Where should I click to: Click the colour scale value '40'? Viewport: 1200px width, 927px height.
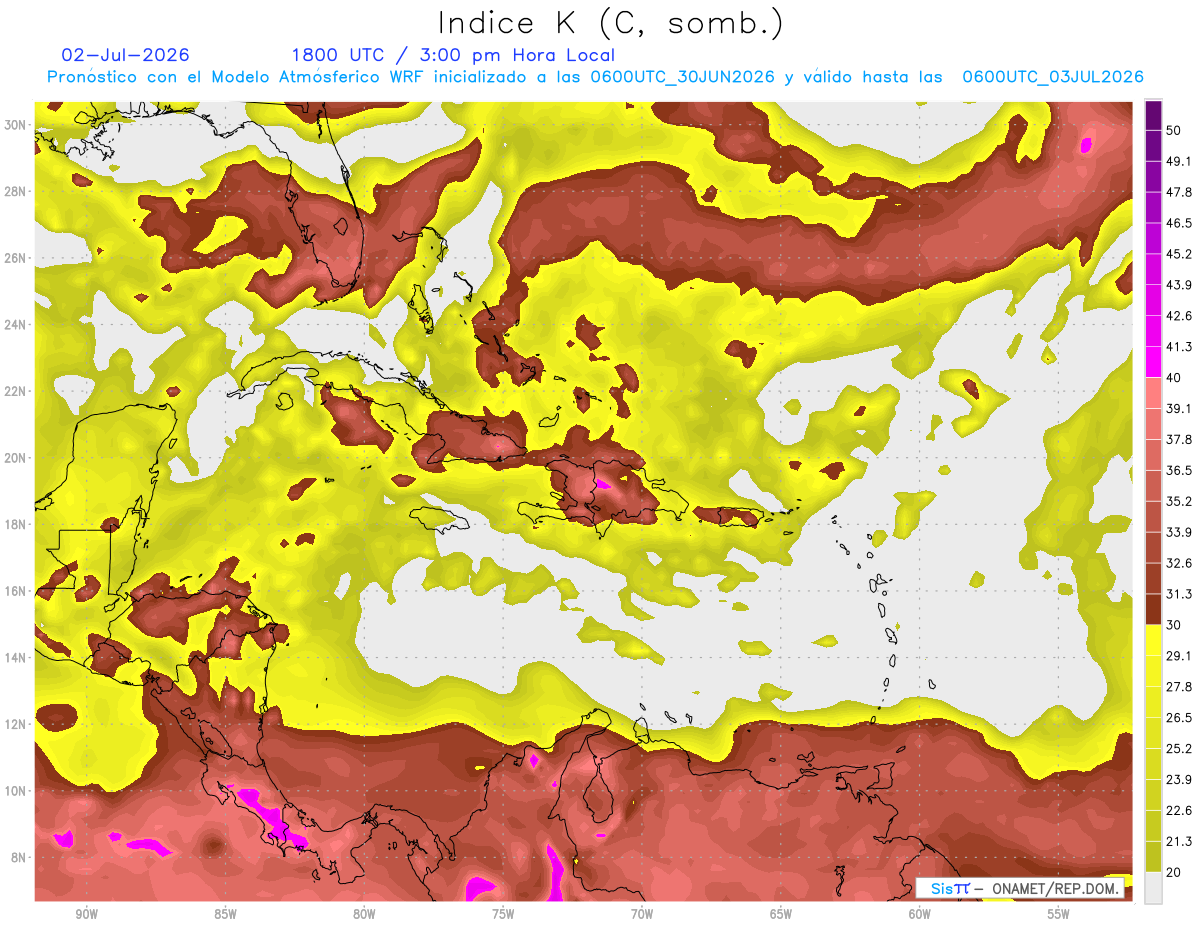point(1174,378)
